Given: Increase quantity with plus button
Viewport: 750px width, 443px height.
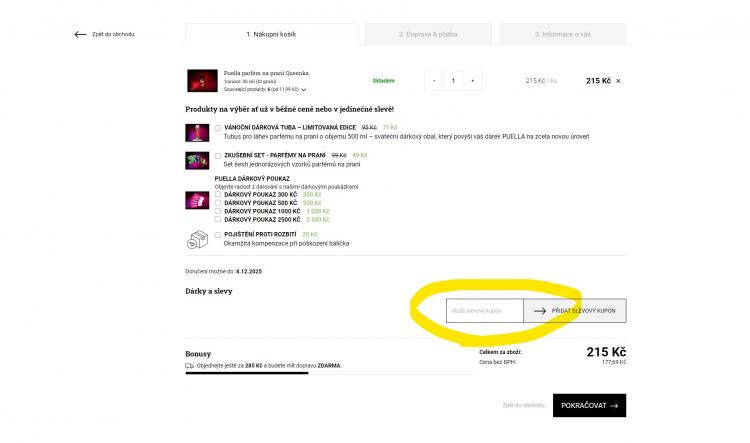Looking at the screenshot, I should [473, 81].
